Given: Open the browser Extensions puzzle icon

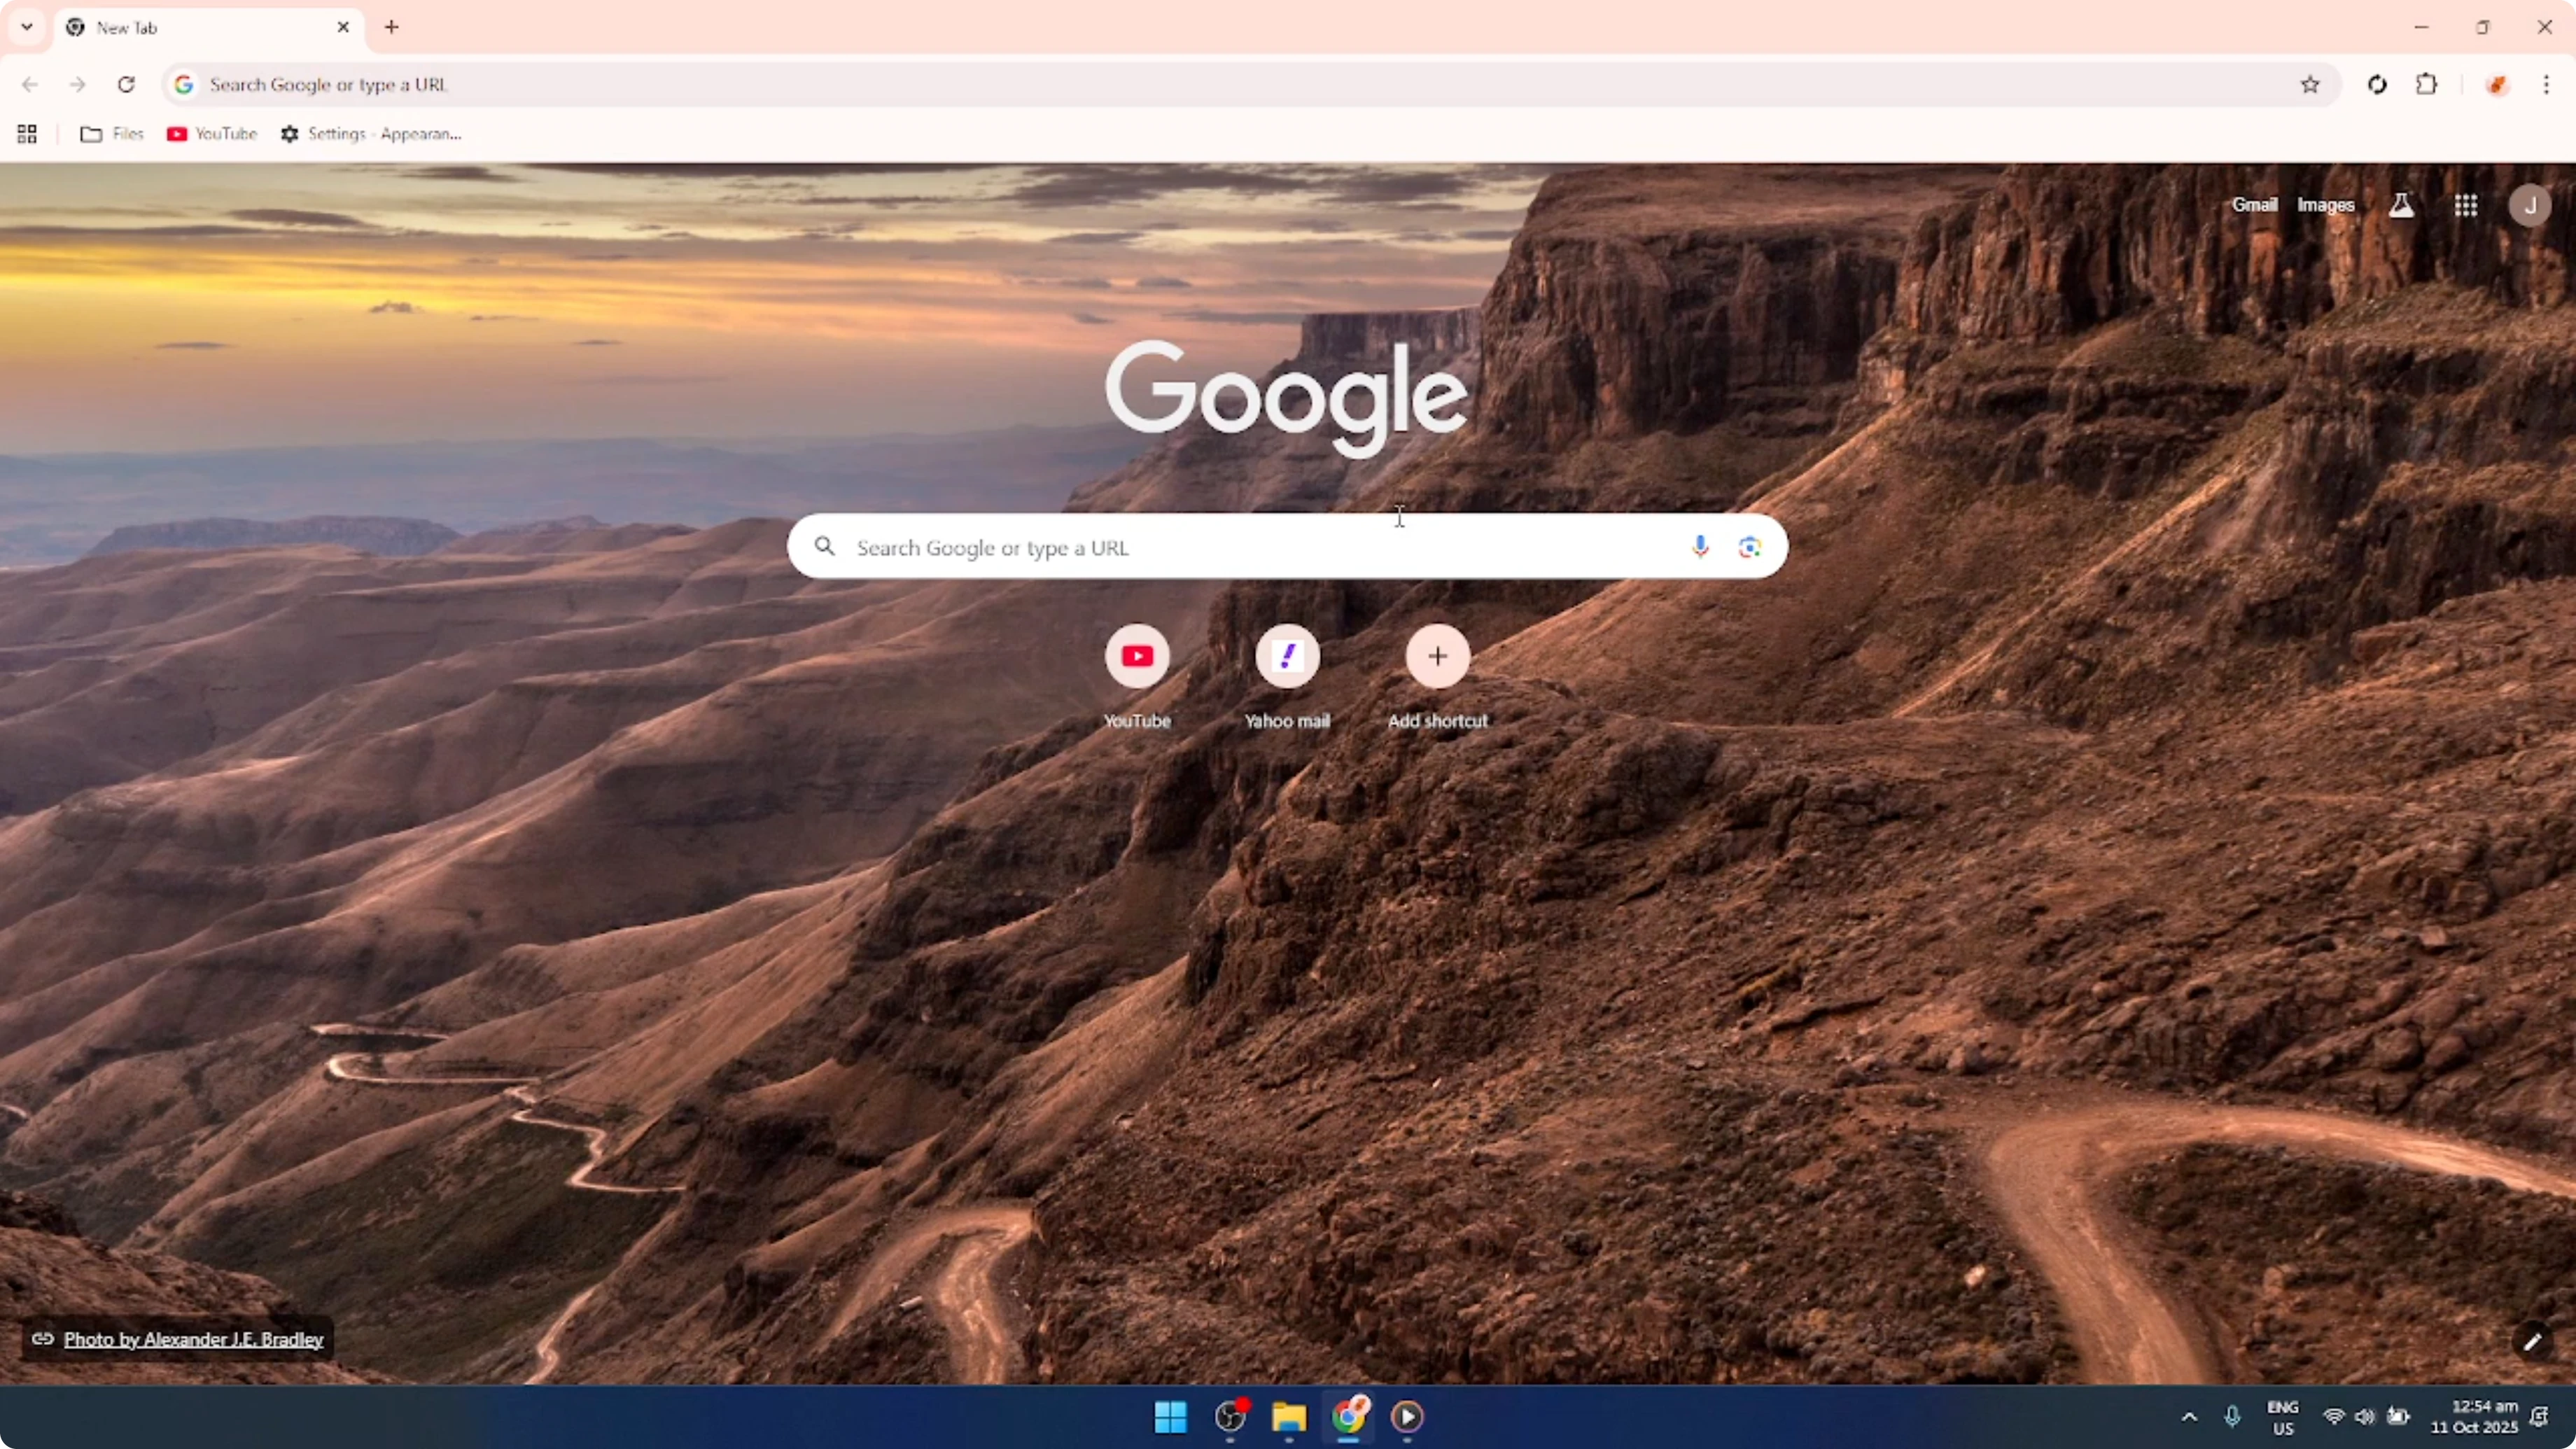Looking at the screenshot, I should [x=2427, y=85].
